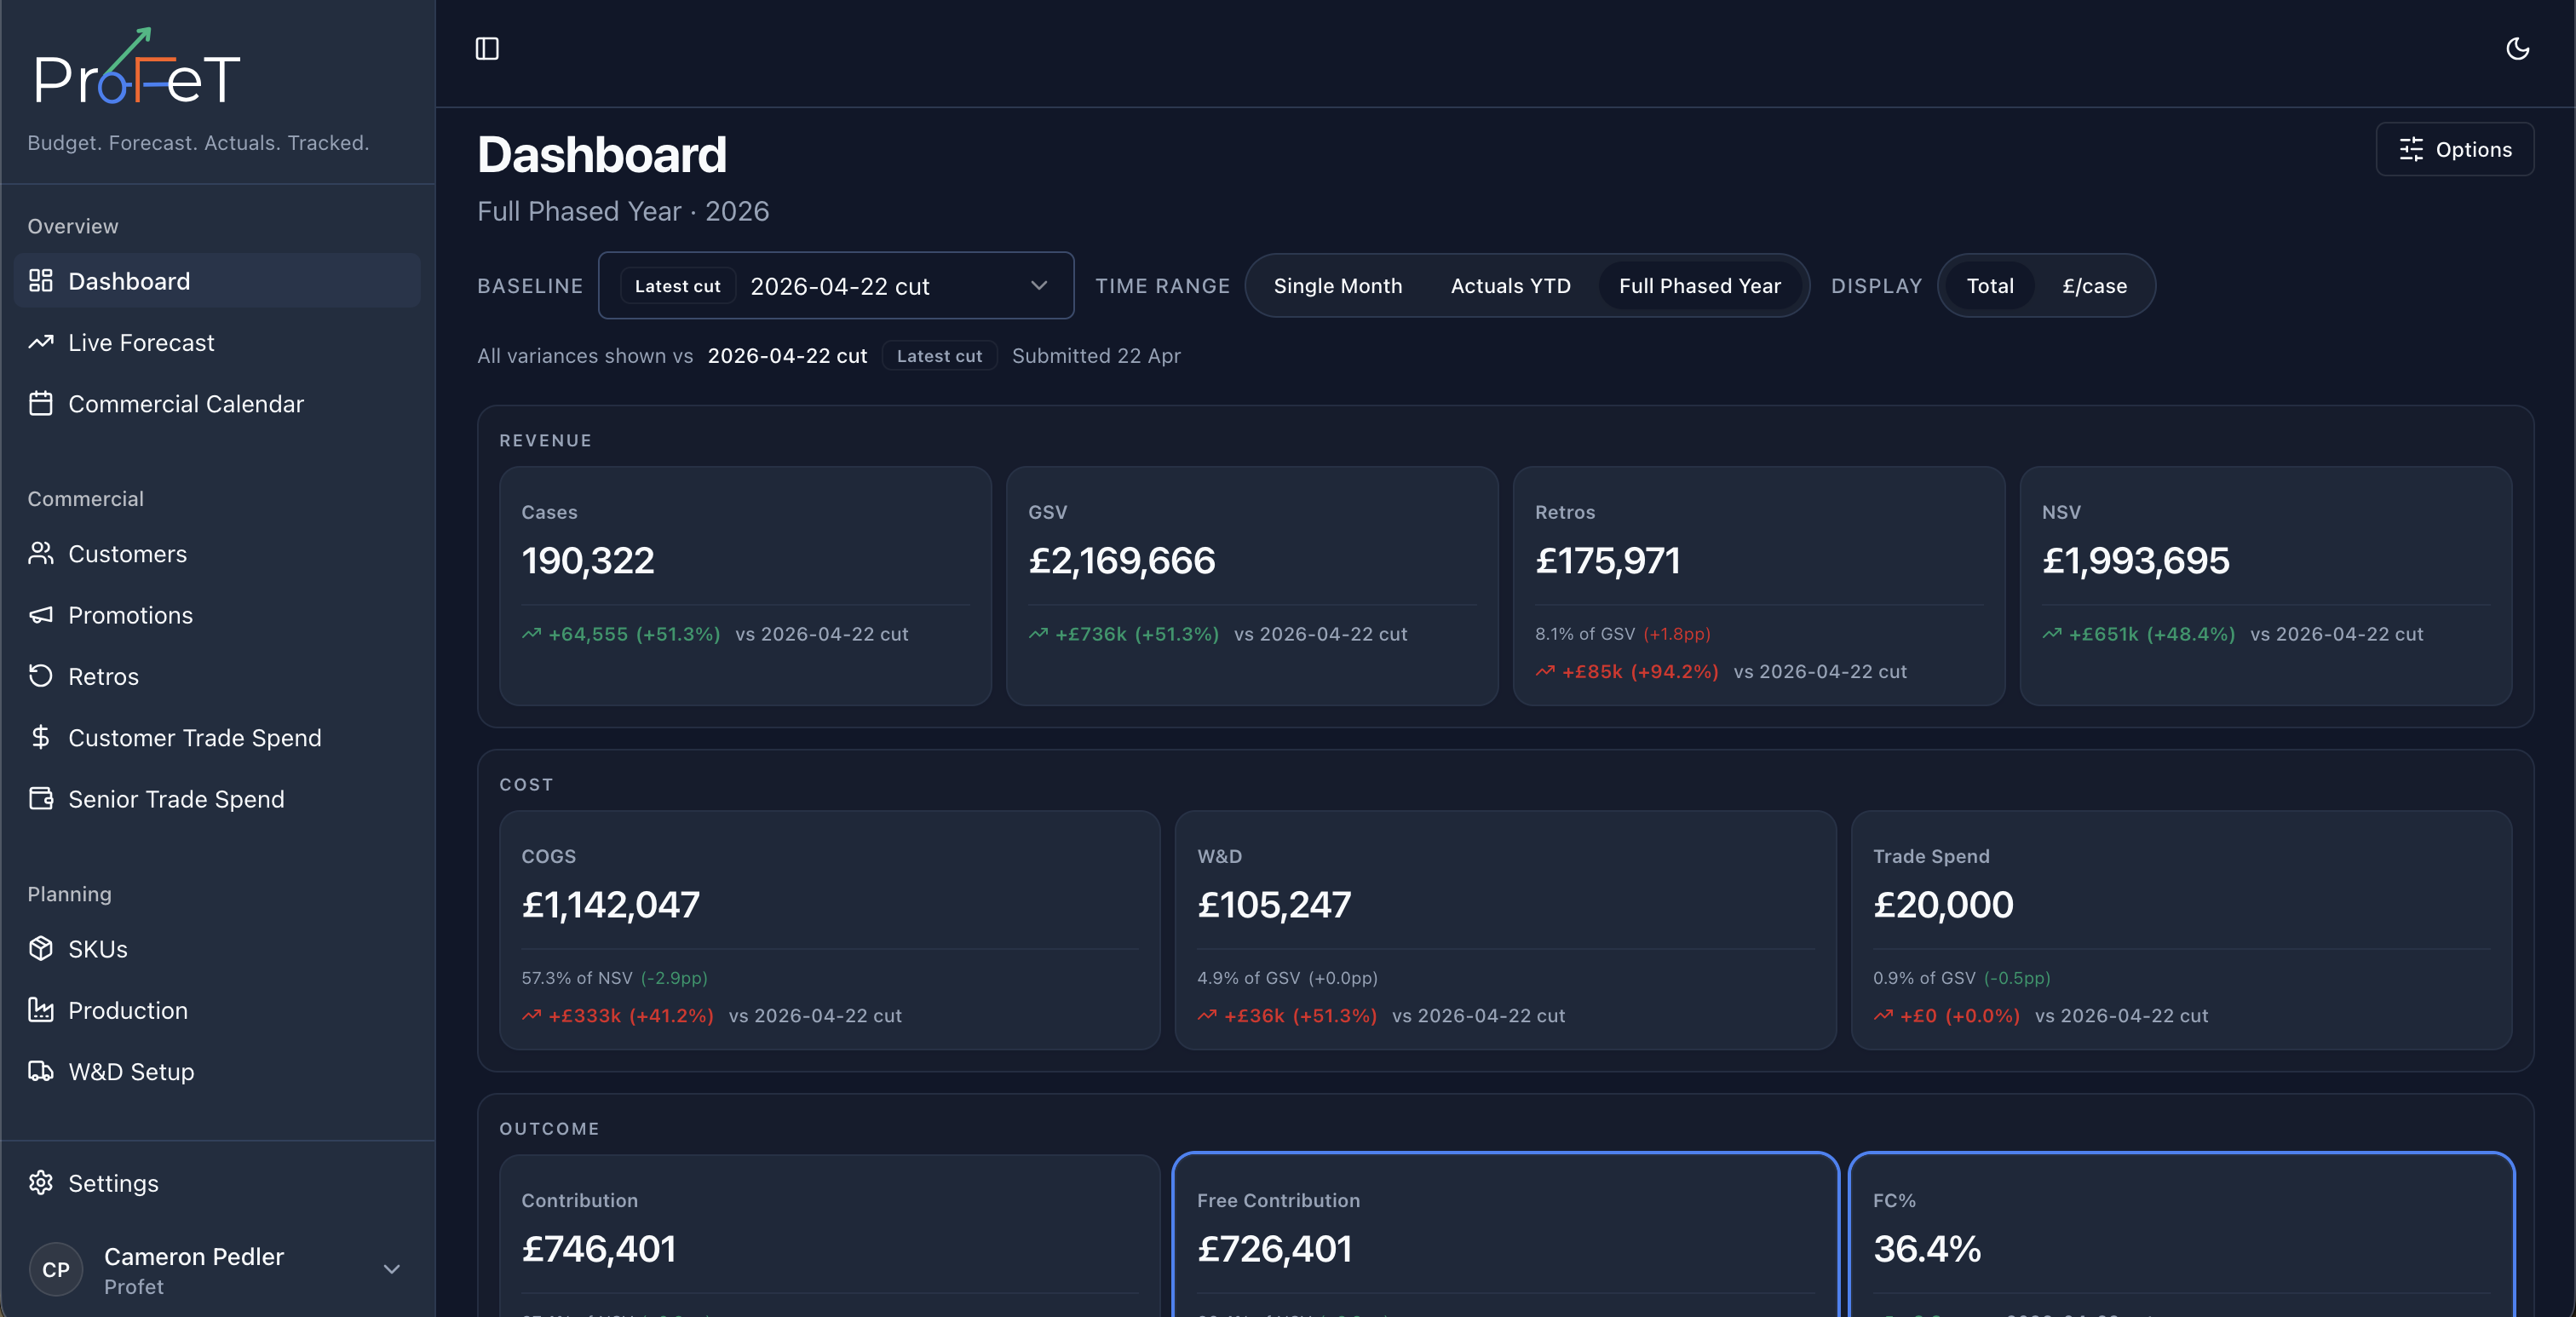Go to Live Forecast page

217,342
